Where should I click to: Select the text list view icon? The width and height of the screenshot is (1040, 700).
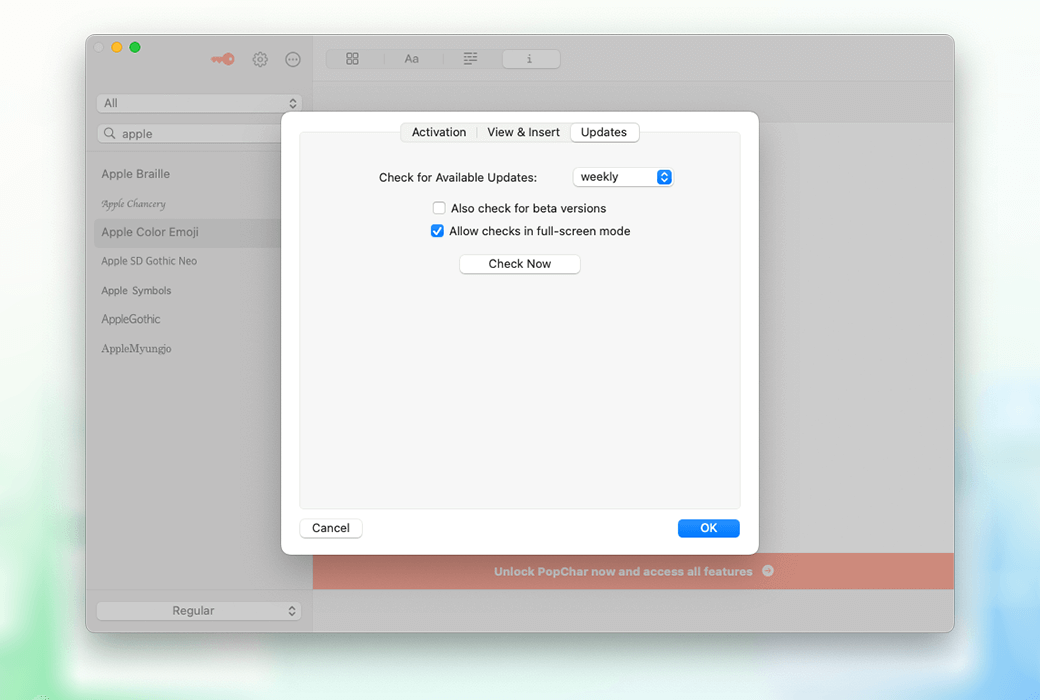point(470,59)
